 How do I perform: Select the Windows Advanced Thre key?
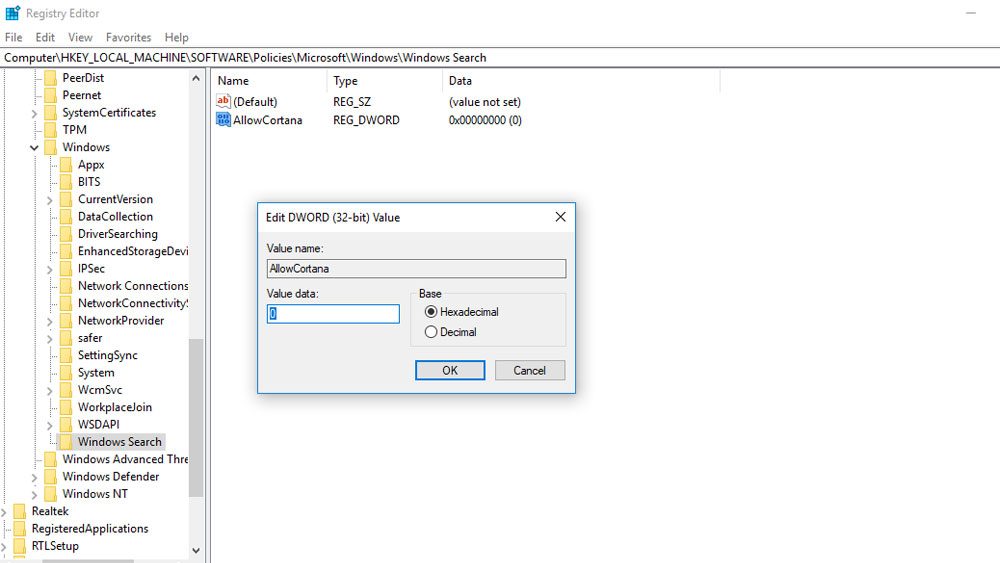click(x=125, y=459)
